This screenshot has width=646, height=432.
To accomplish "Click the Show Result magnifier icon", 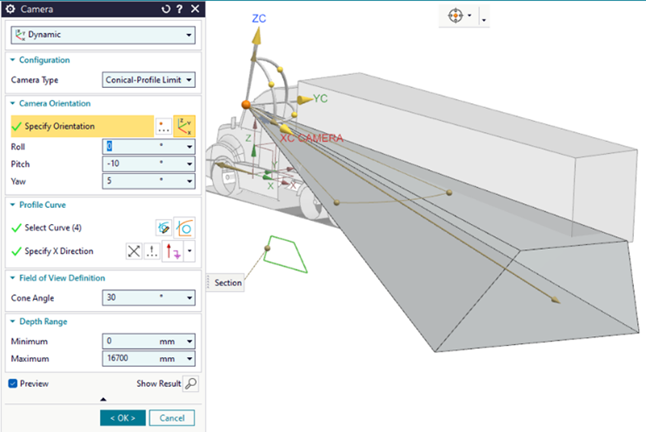I will 190,383.
